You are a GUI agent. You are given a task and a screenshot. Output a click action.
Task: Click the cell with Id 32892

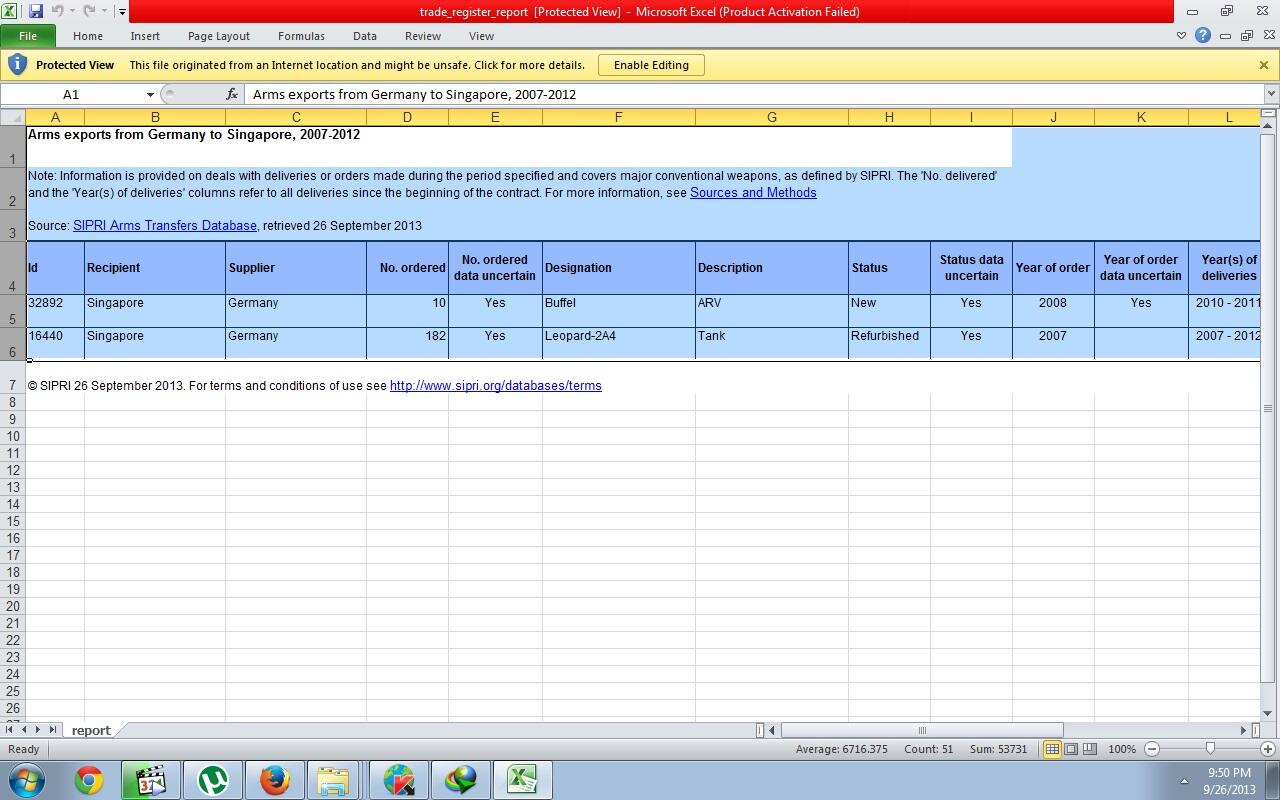(x=55, y=310)
